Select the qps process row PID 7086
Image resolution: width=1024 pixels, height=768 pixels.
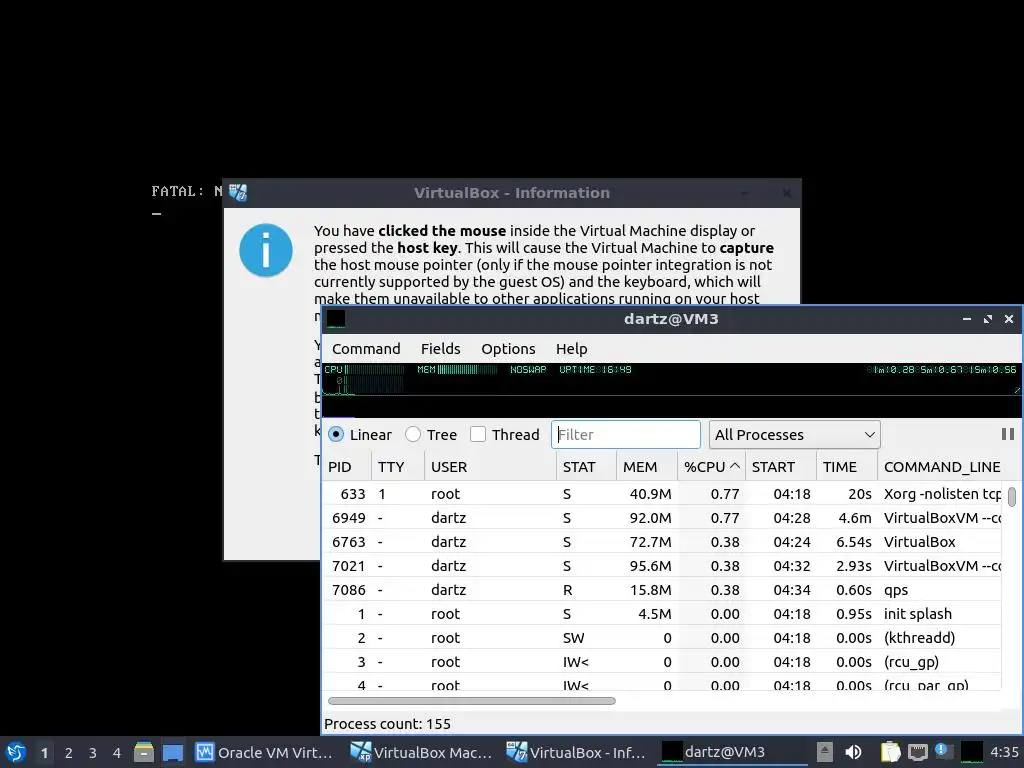coord(662,590)
